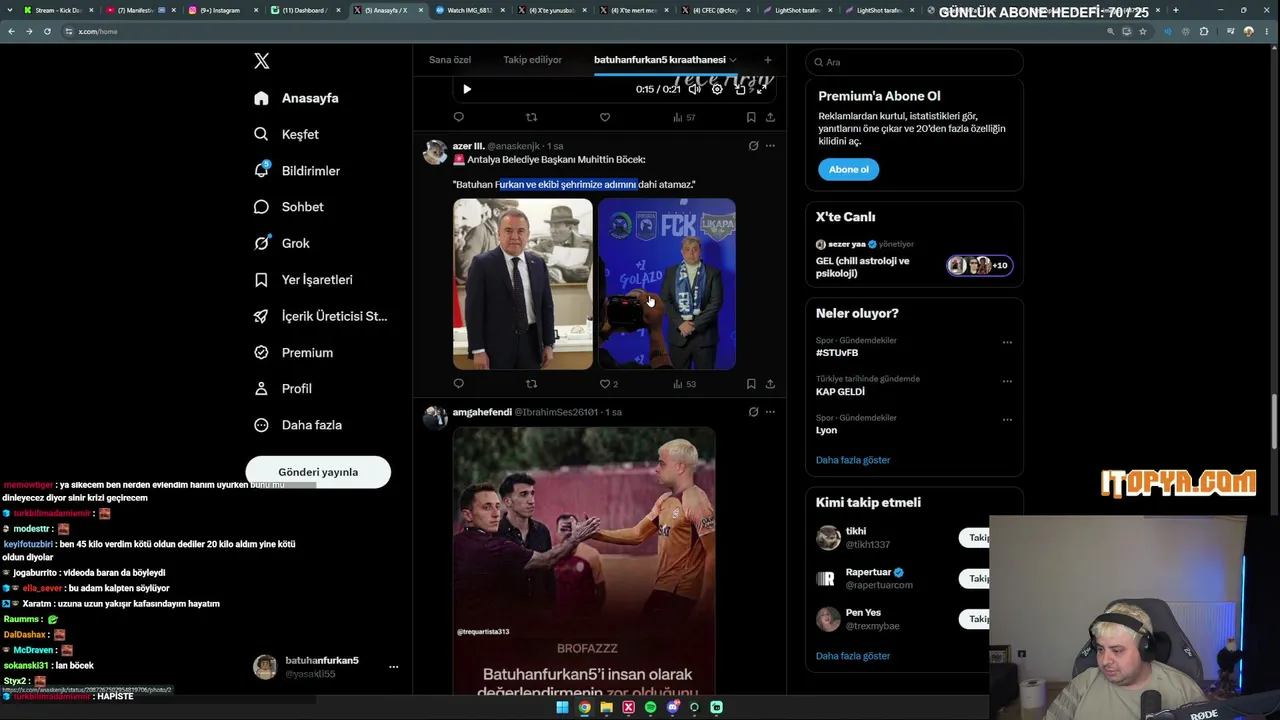Open the photo of man with scarf
The height and width of the screenshot is (720, 1280).
tap(667, 284)
